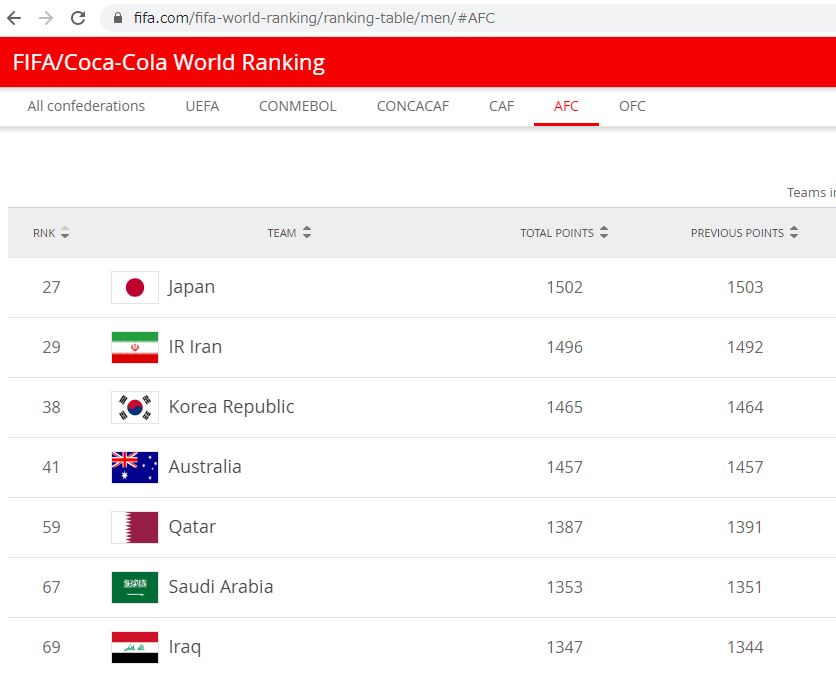
Task: Click the Qatar flag icon
Action: [x=134, y=527]
